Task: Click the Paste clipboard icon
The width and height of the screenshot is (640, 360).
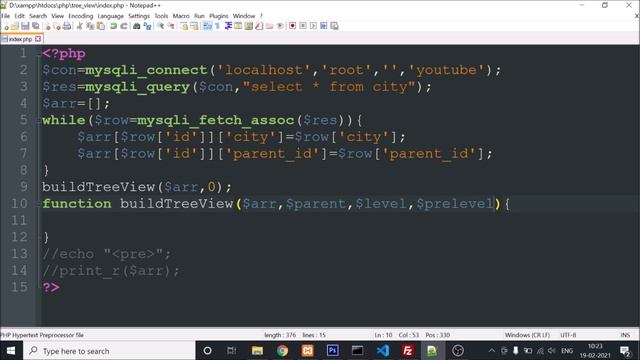Action: (100, 26)
